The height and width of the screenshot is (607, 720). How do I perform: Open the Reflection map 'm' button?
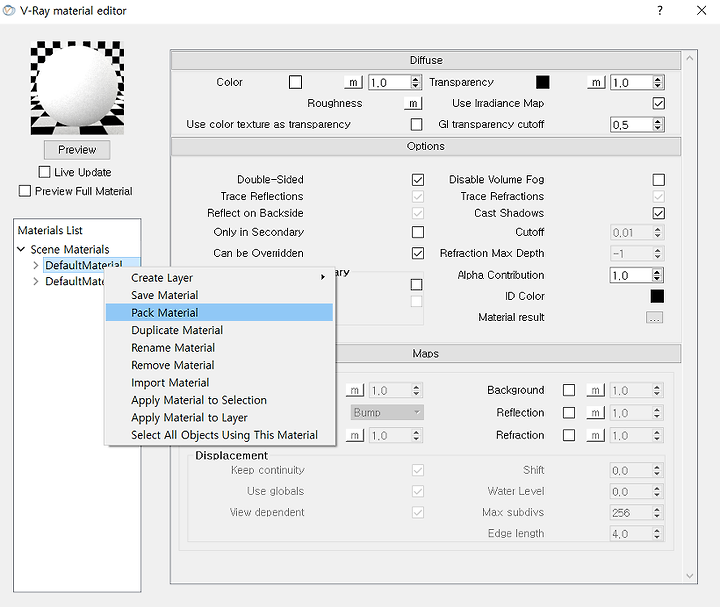pos(595,413)
